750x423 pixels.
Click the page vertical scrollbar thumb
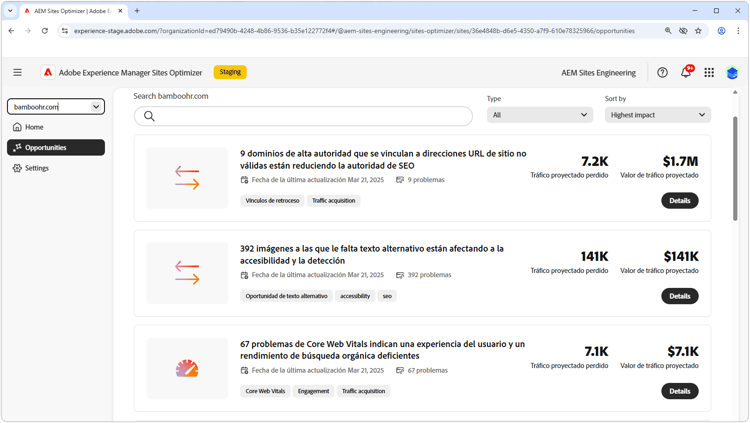[x=735, y=168]
